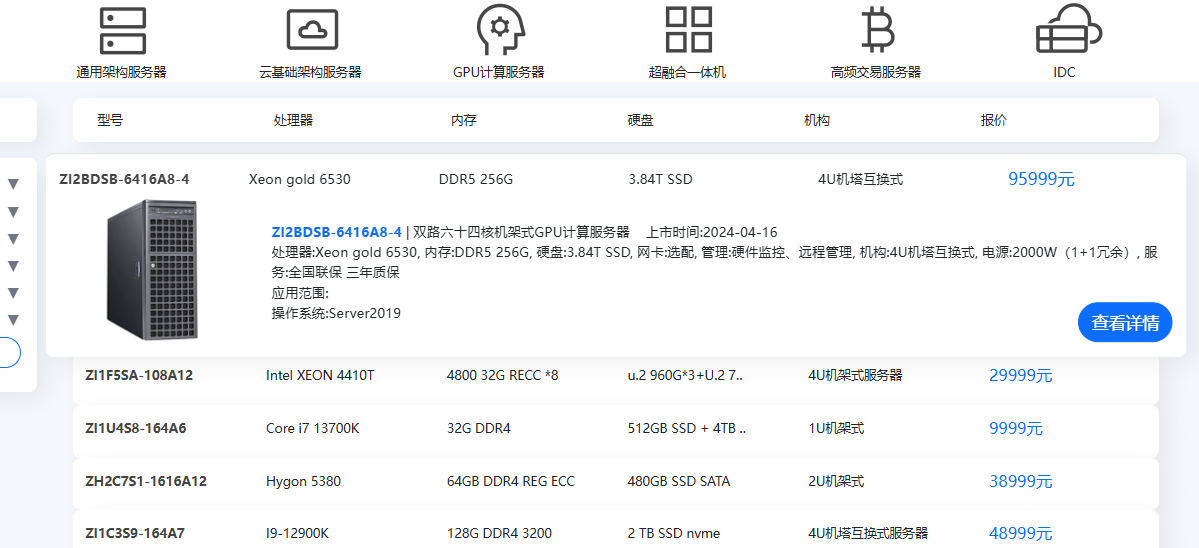Click the 95999元 price

click(1041, 180)
